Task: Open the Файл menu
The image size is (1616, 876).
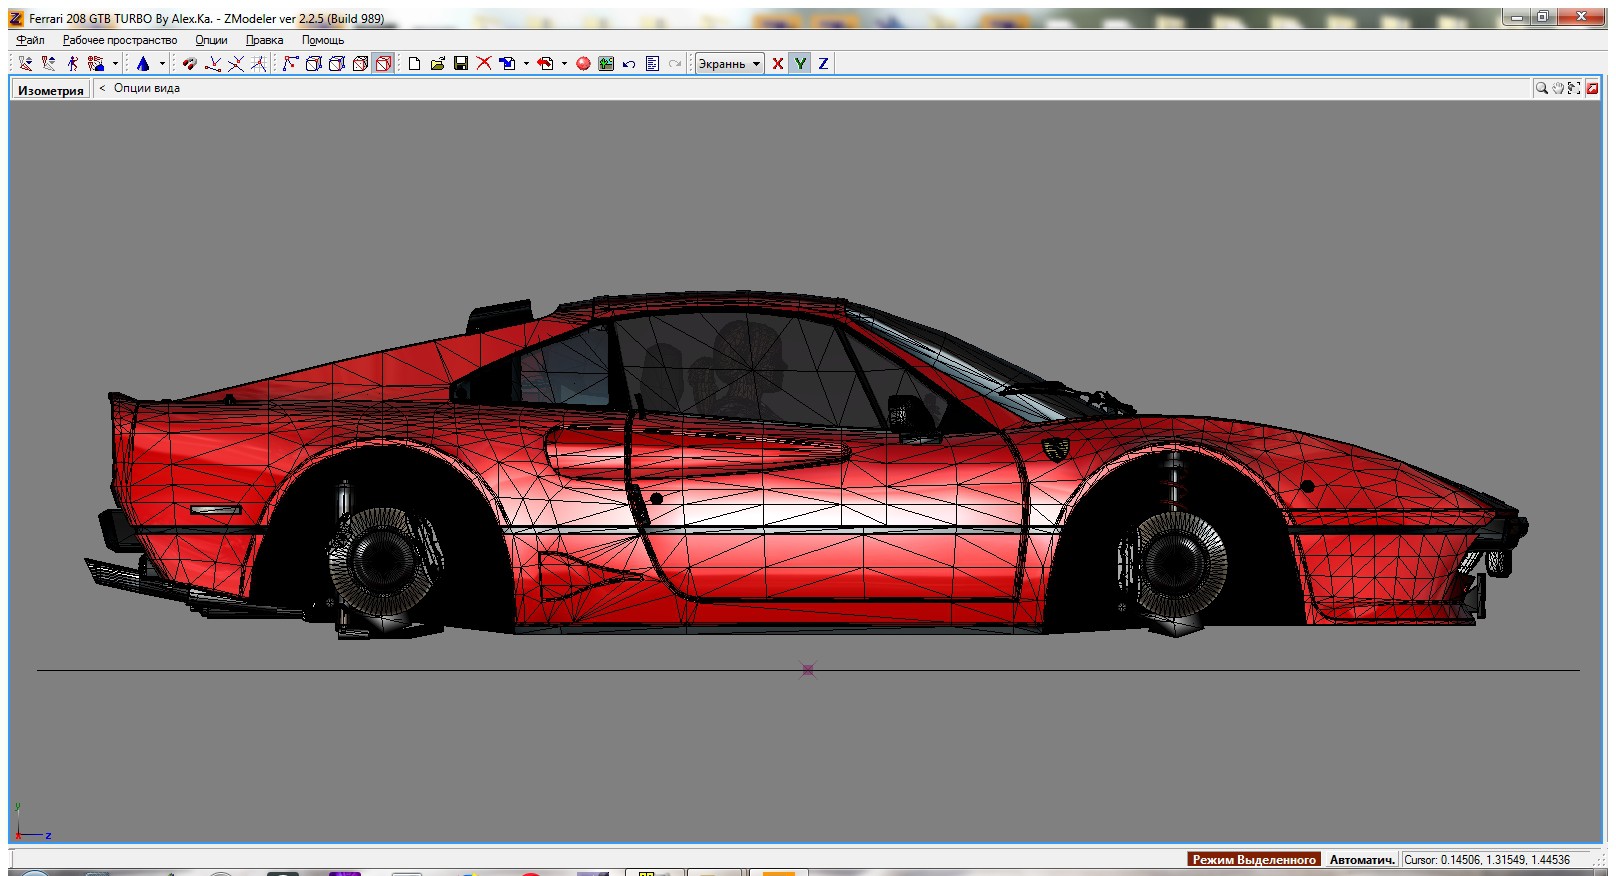Action: (30, 40)
